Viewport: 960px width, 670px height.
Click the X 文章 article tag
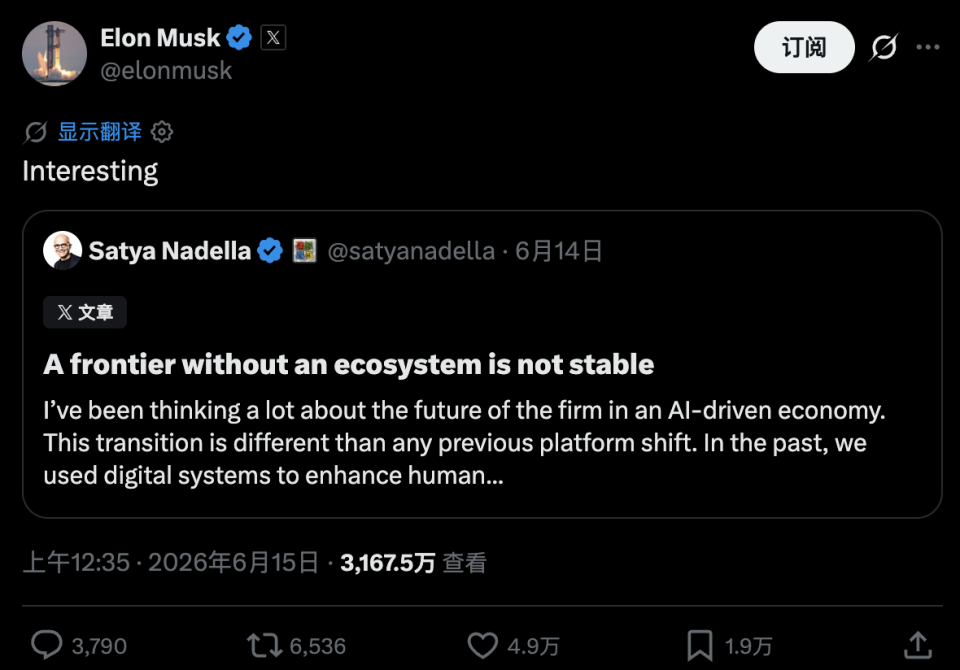[85, 312]
